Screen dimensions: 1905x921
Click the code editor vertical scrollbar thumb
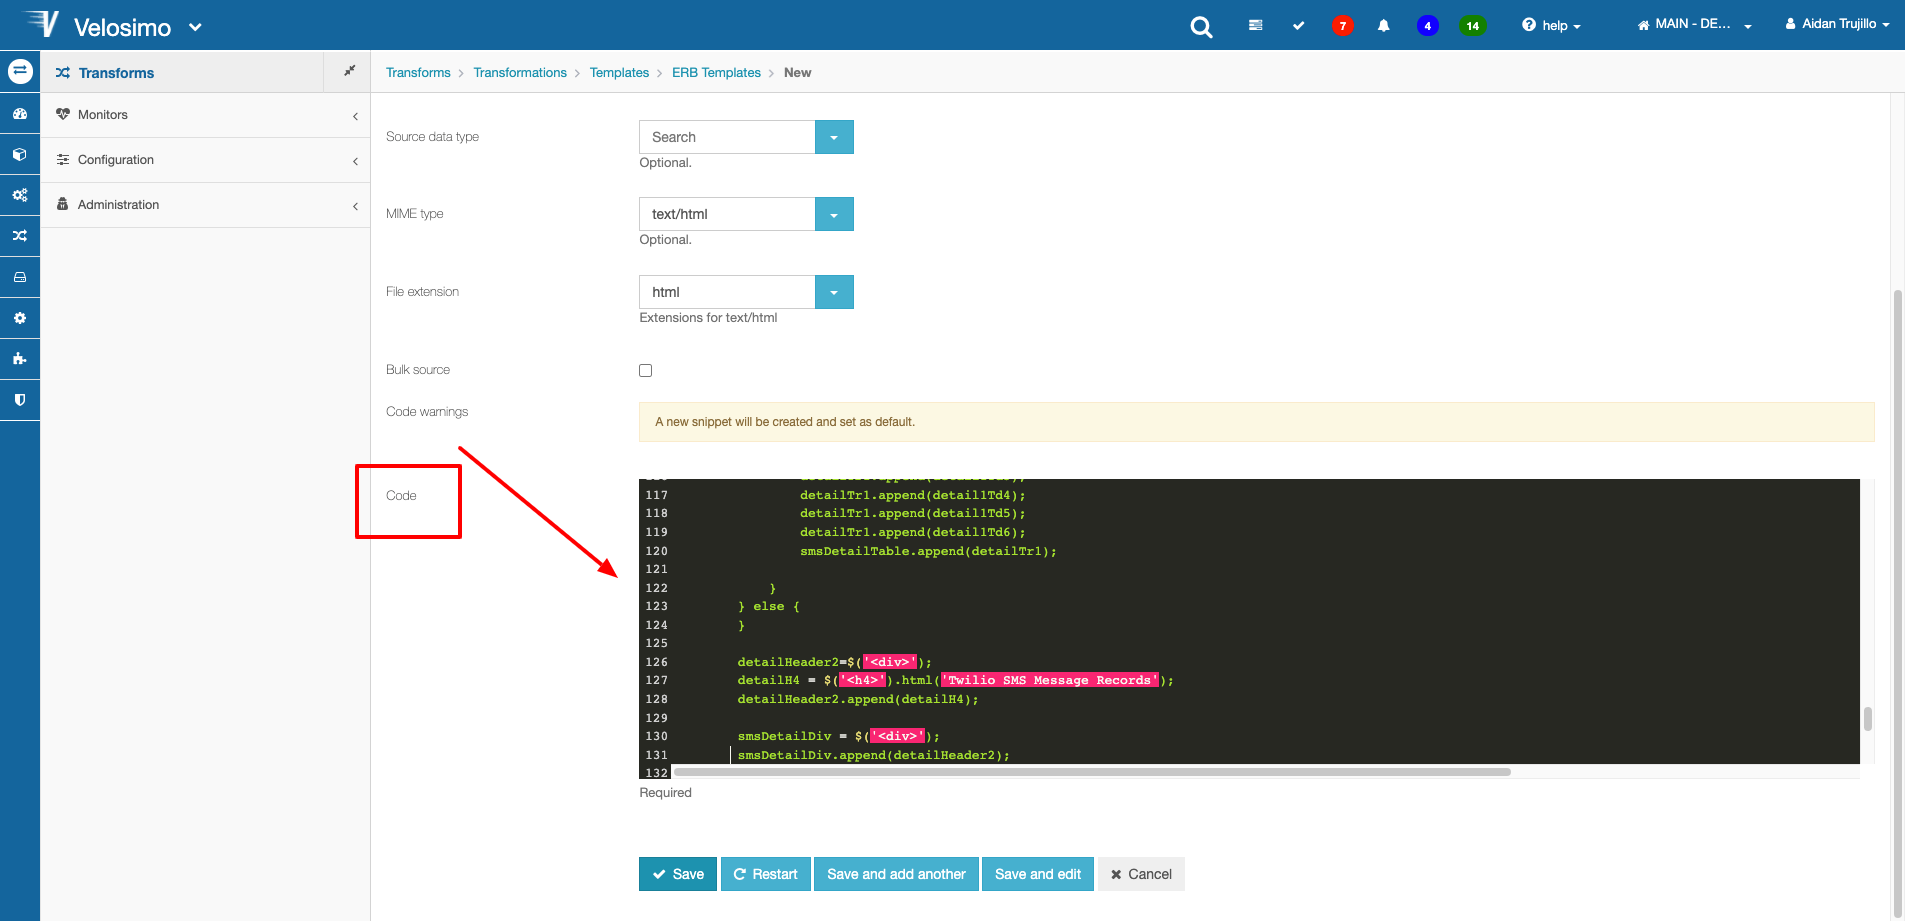click(1867, 718)
